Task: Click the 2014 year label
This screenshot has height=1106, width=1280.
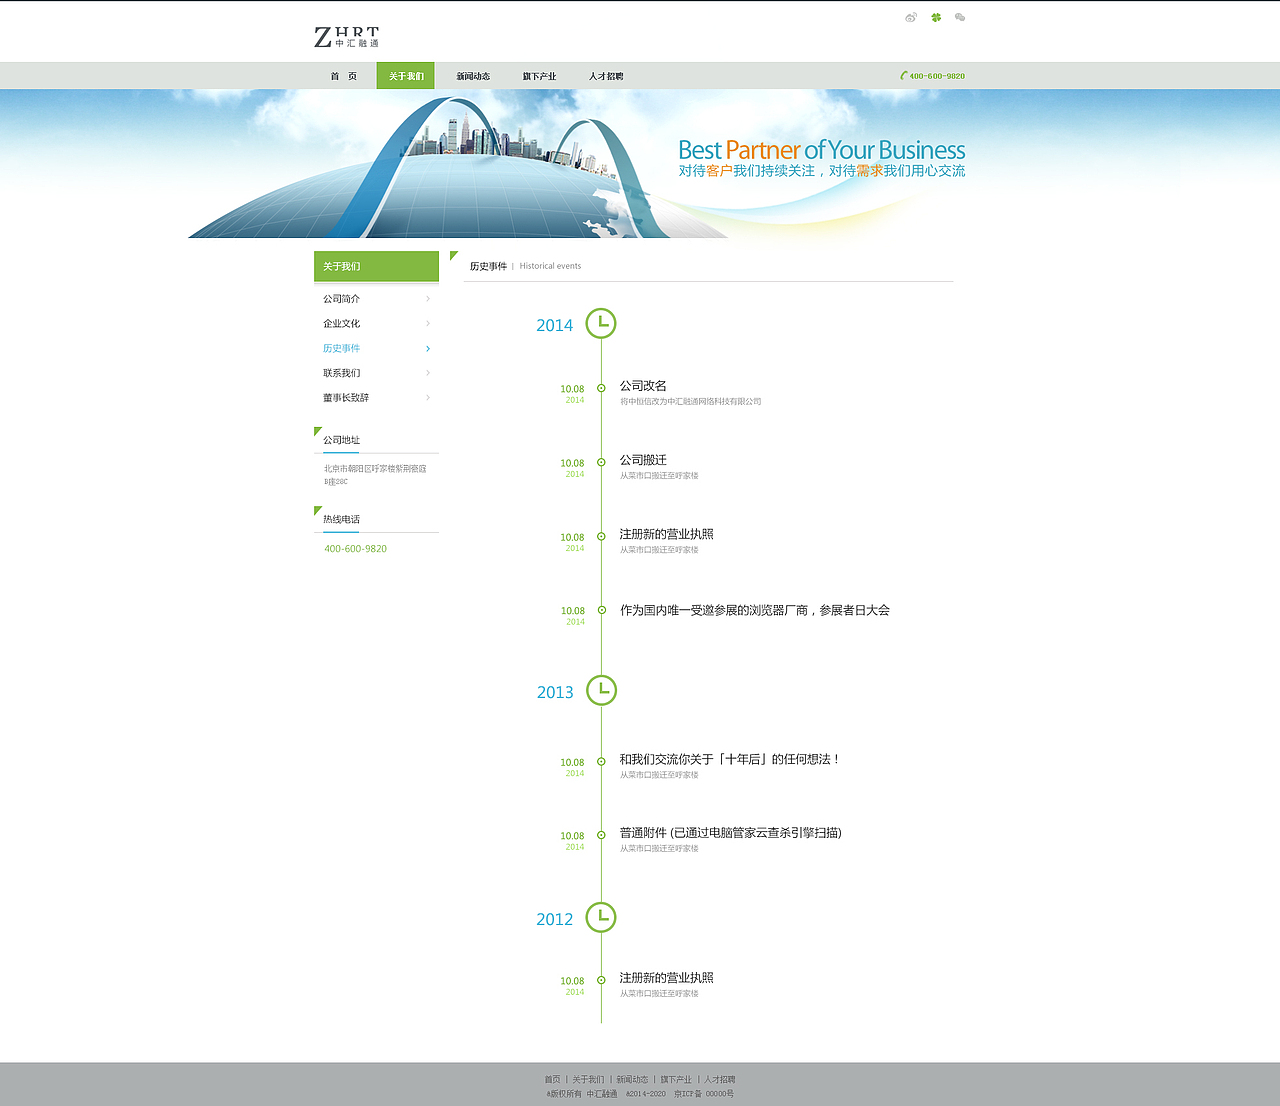Action: click(554, 325)
